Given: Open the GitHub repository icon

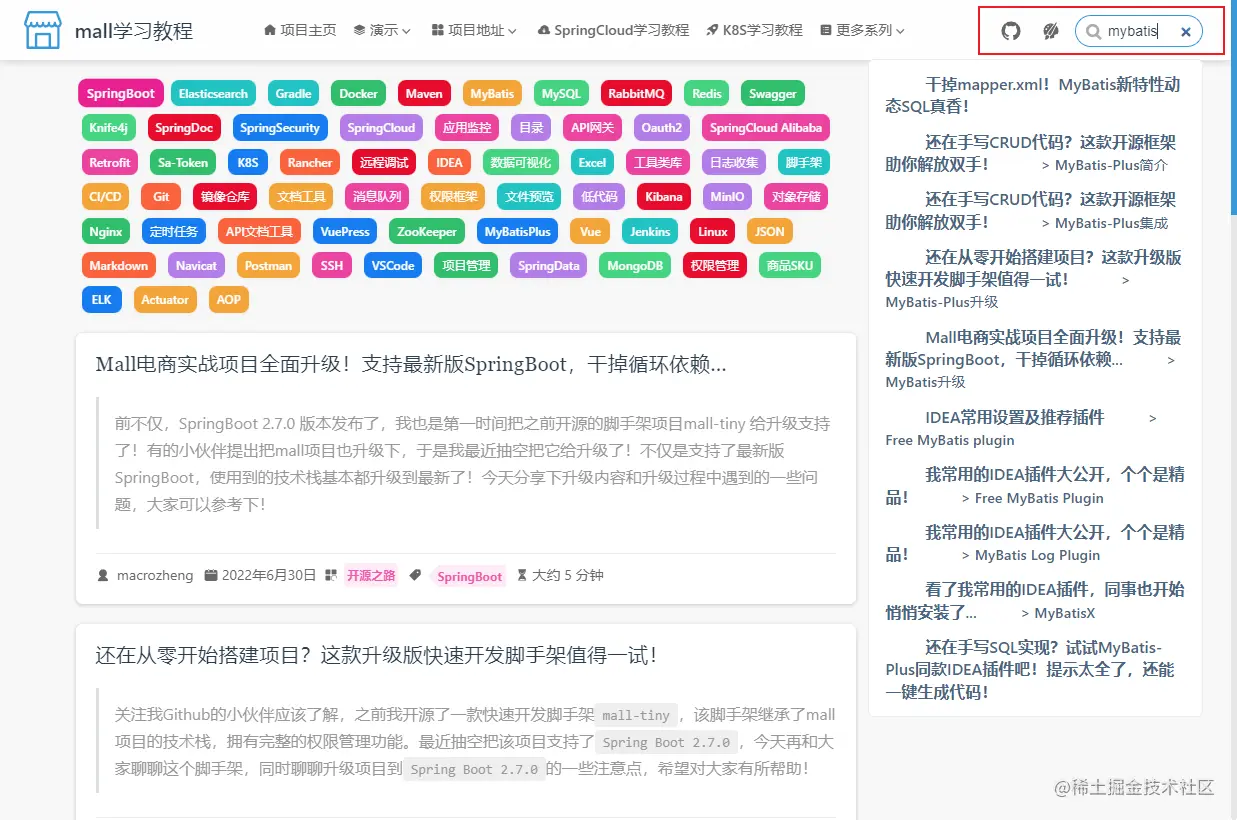Looking at the screenshot, I should point(1011,31).
